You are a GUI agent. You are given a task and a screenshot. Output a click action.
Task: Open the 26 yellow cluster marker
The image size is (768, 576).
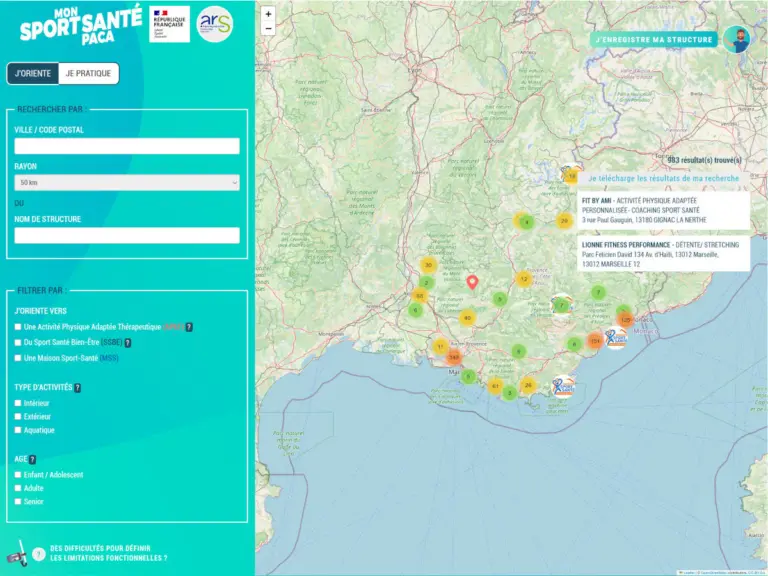528,385
